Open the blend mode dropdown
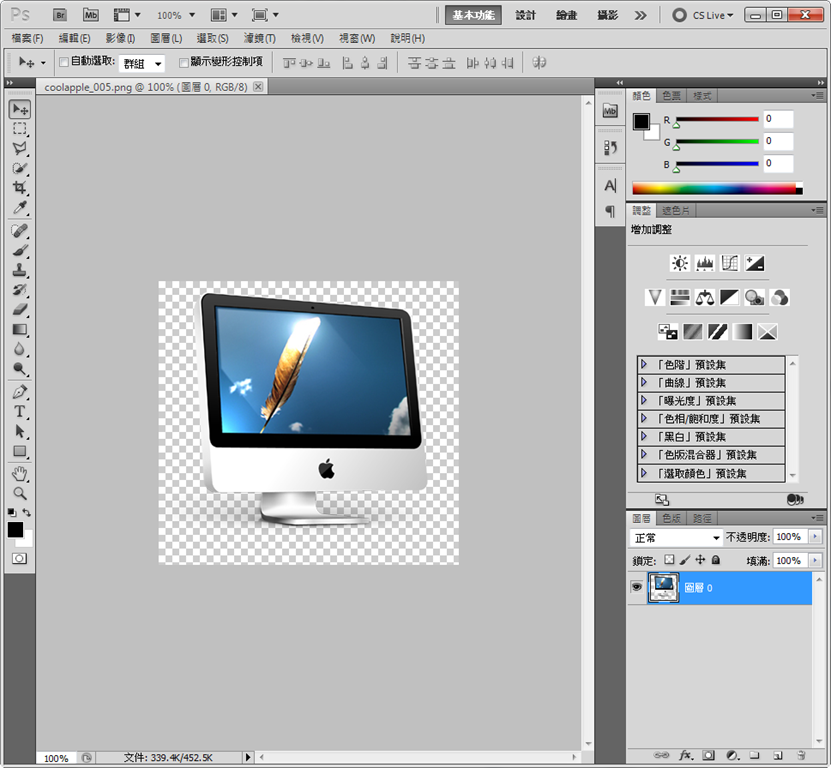Viewport: 831px width, 768px height. point(676,537)
